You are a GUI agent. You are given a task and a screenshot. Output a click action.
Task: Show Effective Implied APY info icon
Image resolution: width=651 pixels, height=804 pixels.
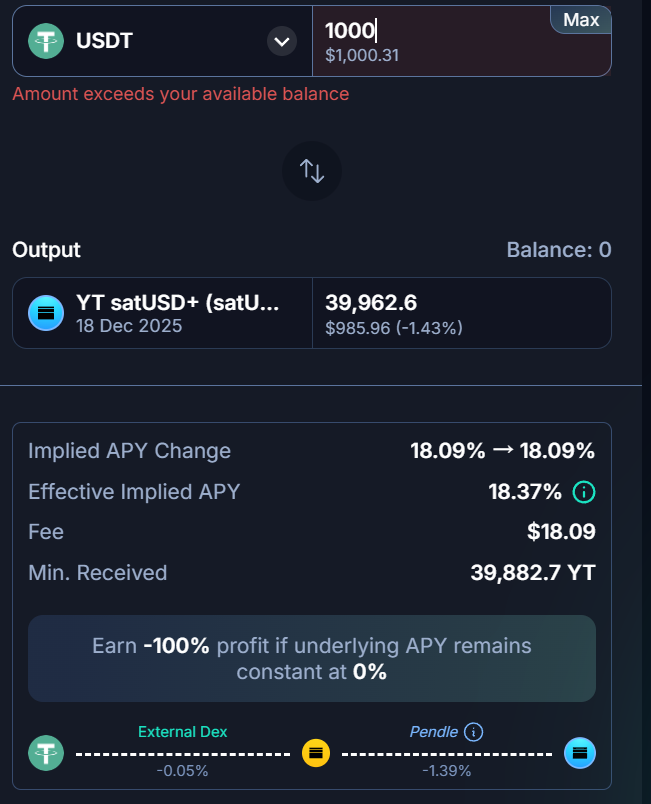583,492
